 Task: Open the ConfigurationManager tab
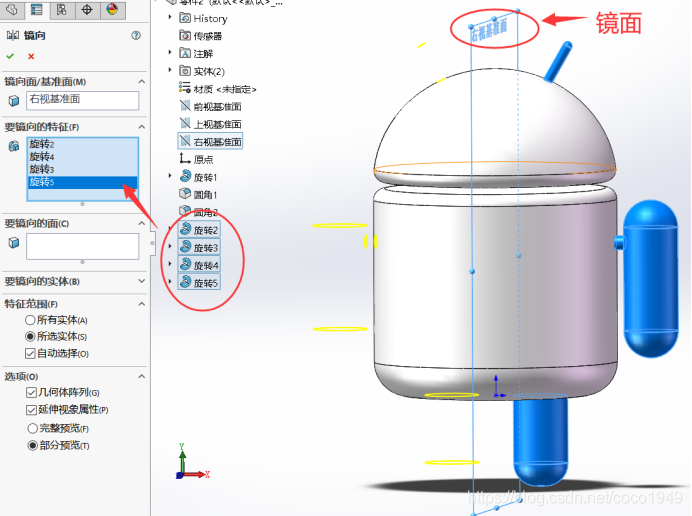pos(62,10)
